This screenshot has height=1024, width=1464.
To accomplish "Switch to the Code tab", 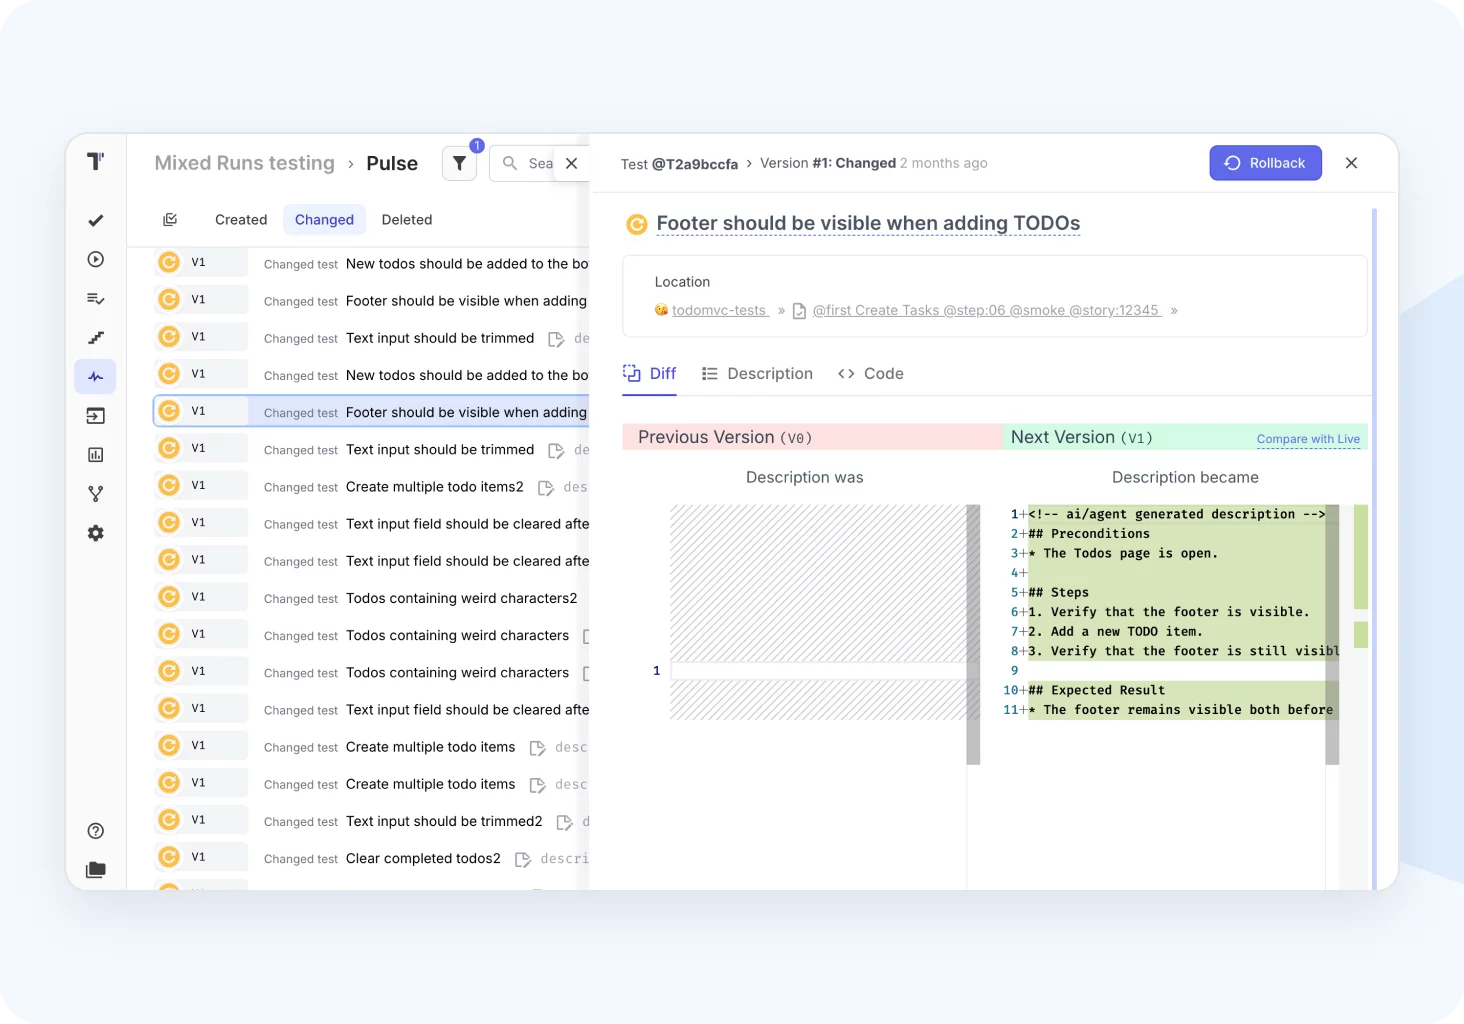I will click(871, 374).
